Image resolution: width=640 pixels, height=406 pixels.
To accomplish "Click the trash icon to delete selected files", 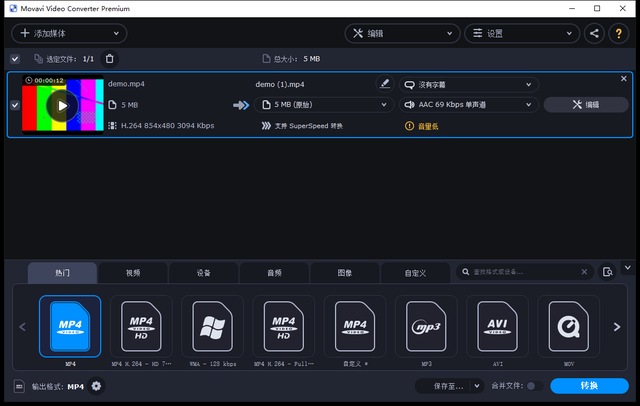I will (109, 59).
